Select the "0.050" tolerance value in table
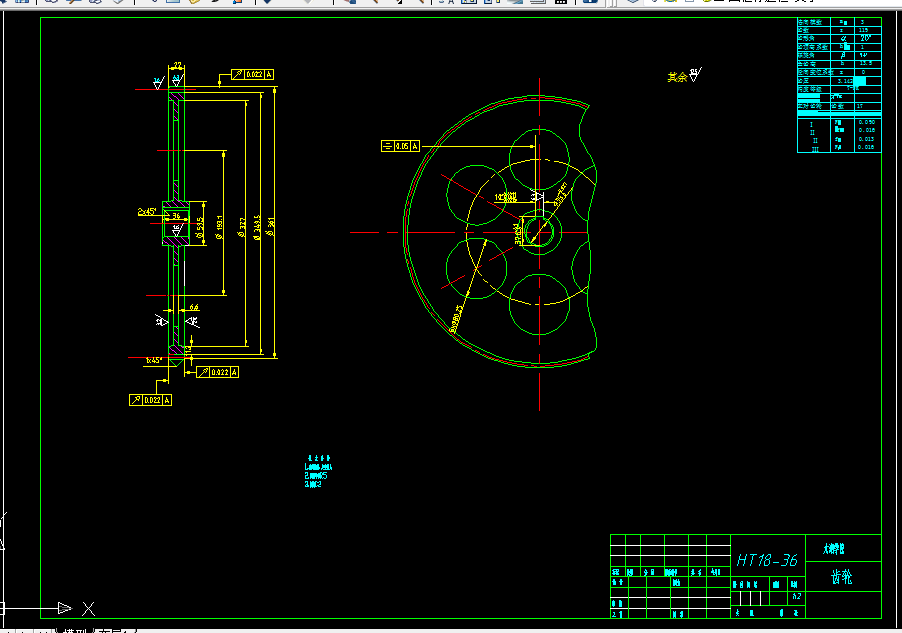902x633 pixels. coord(866,122)
